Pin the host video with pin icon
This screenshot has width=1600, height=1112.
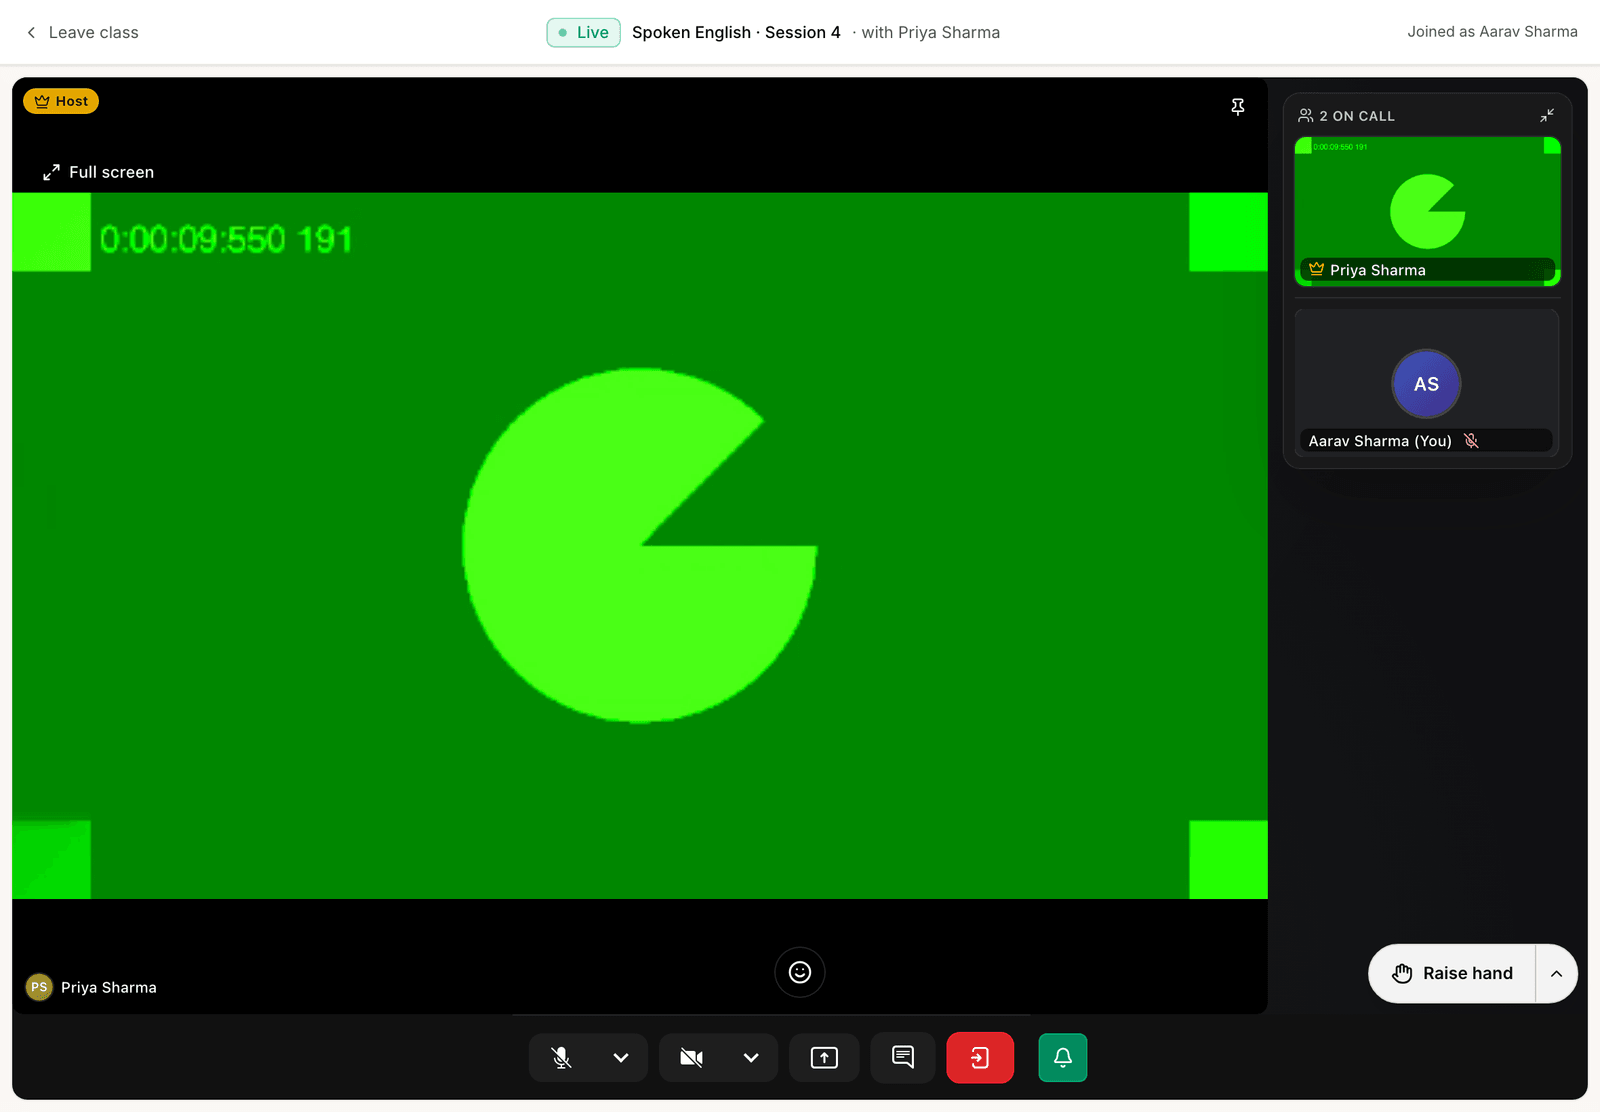pos(1238,107)
